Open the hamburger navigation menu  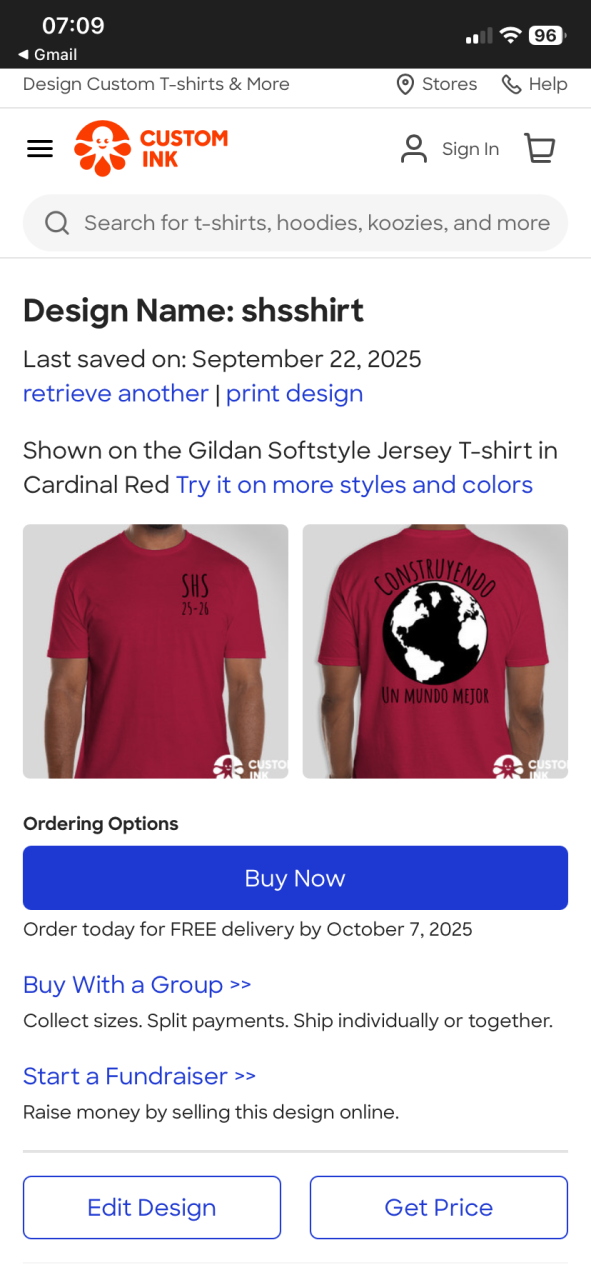coord(40,149)
